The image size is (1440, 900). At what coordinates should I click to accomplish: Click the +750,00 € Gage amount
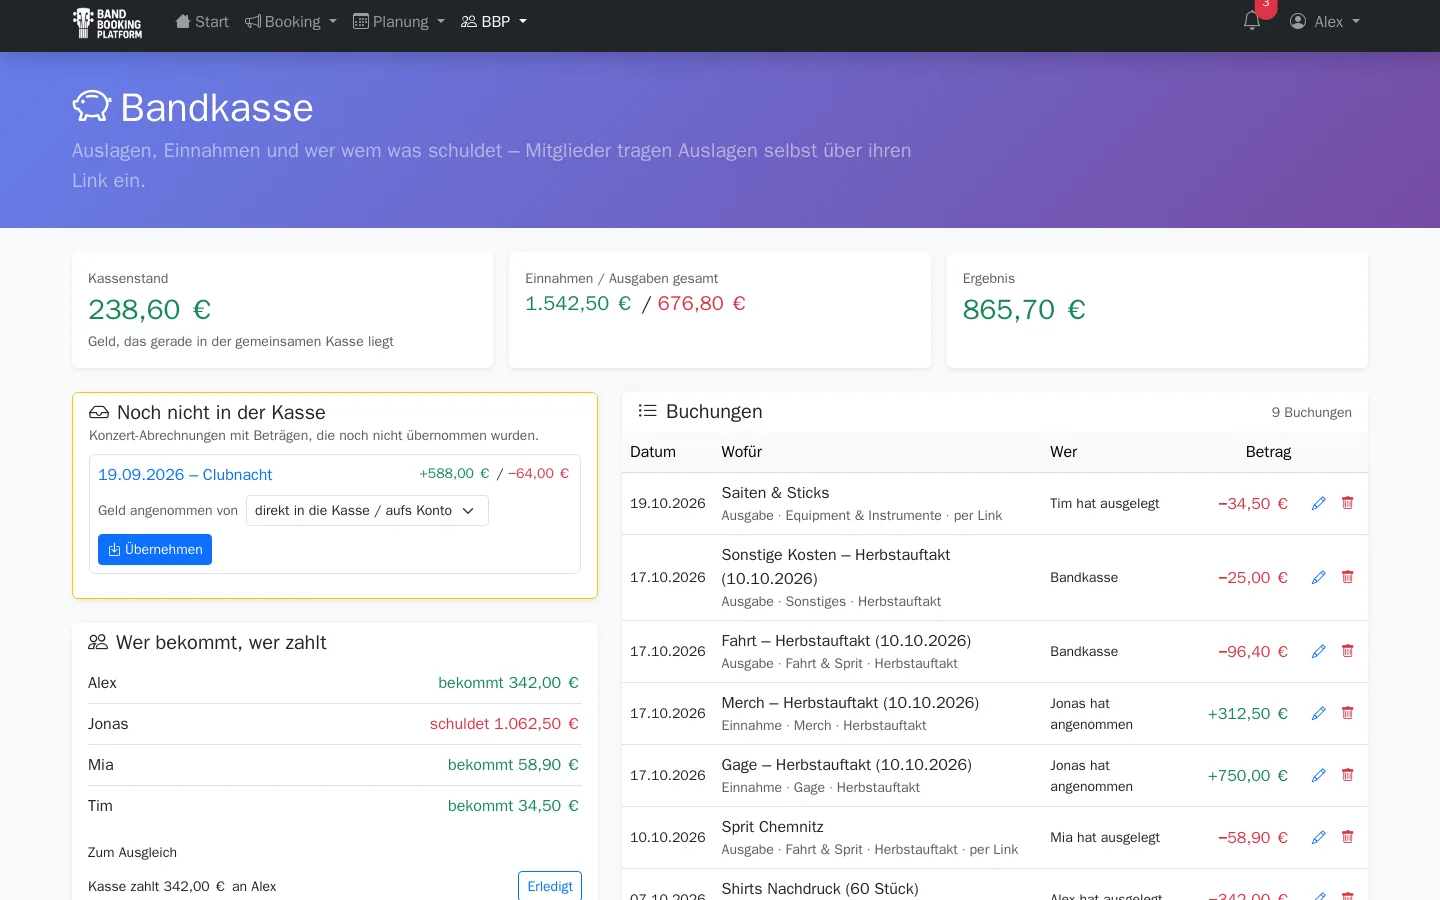(1247, 775)
